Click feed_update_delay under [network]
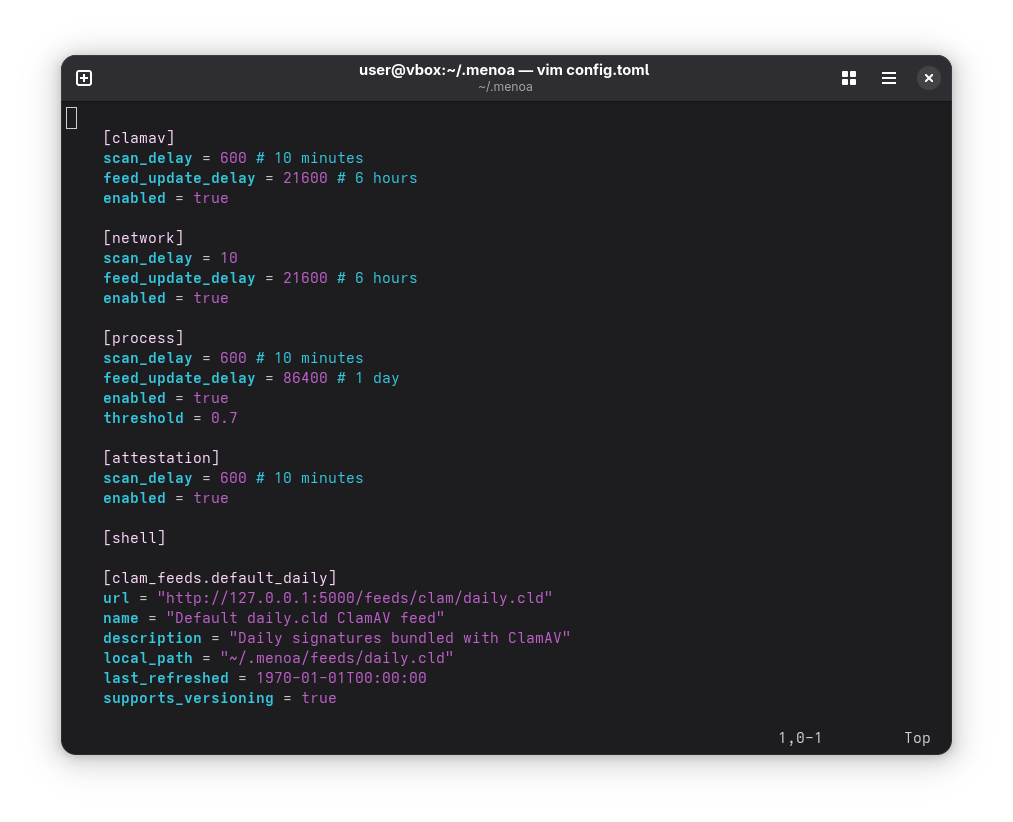Screen dimensions: 1013x822 tap(180, 278)
